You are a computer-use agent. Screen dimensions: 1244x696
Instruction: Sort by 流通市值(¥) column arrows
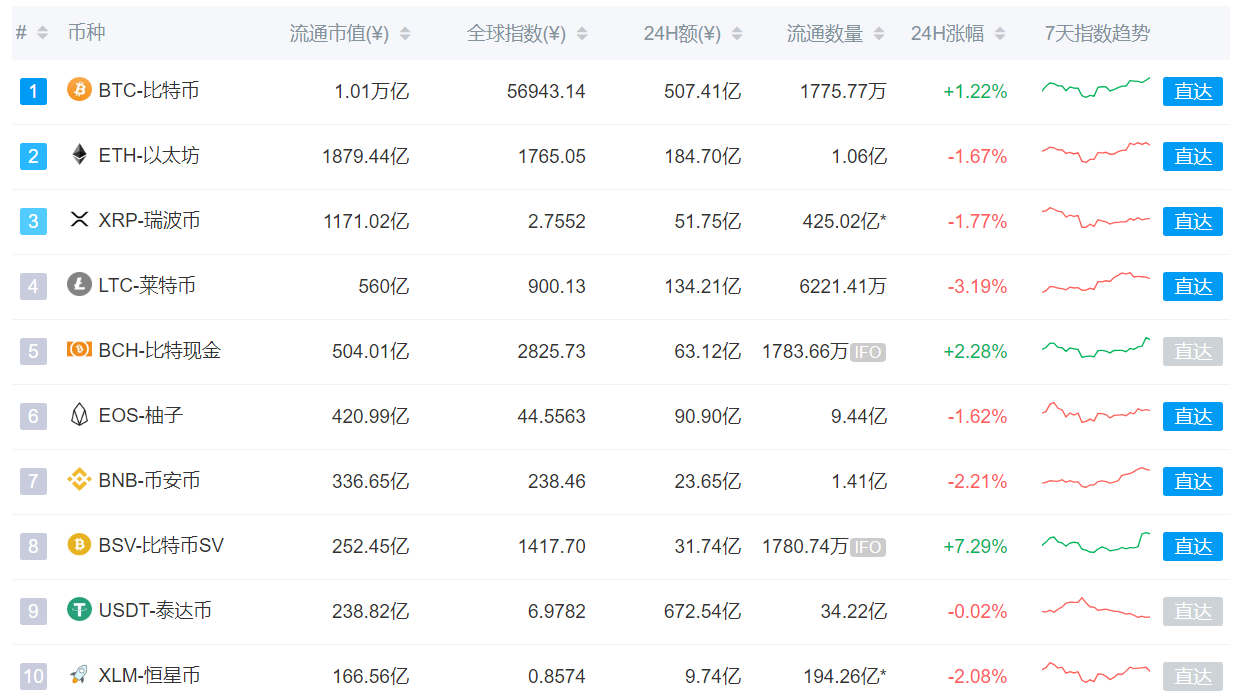coord(404,34)
